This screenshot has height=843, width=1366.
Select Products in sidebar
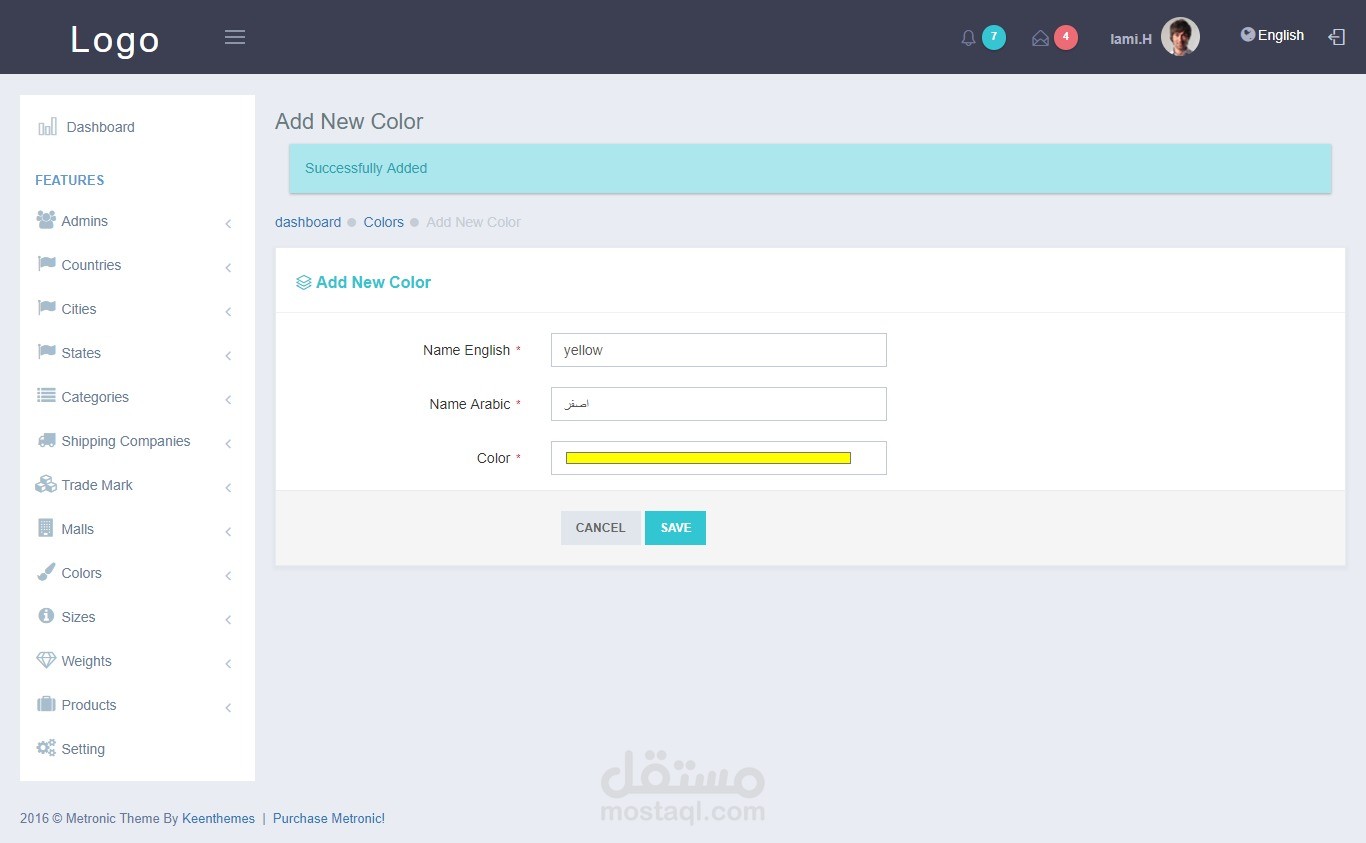tap(137, 705)
